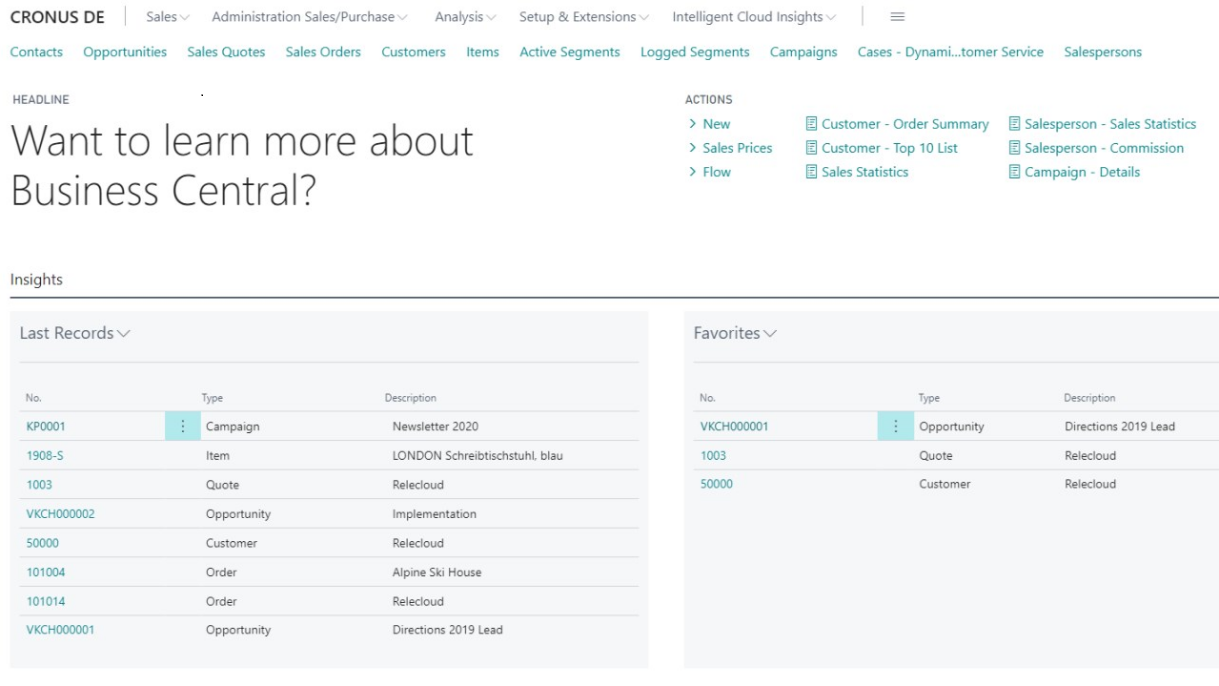Image resolution: width=1219 pixels, height=686 pixels.
Task: Open the Salesperson - Commission report
Action: click(x=1103, y=148)
